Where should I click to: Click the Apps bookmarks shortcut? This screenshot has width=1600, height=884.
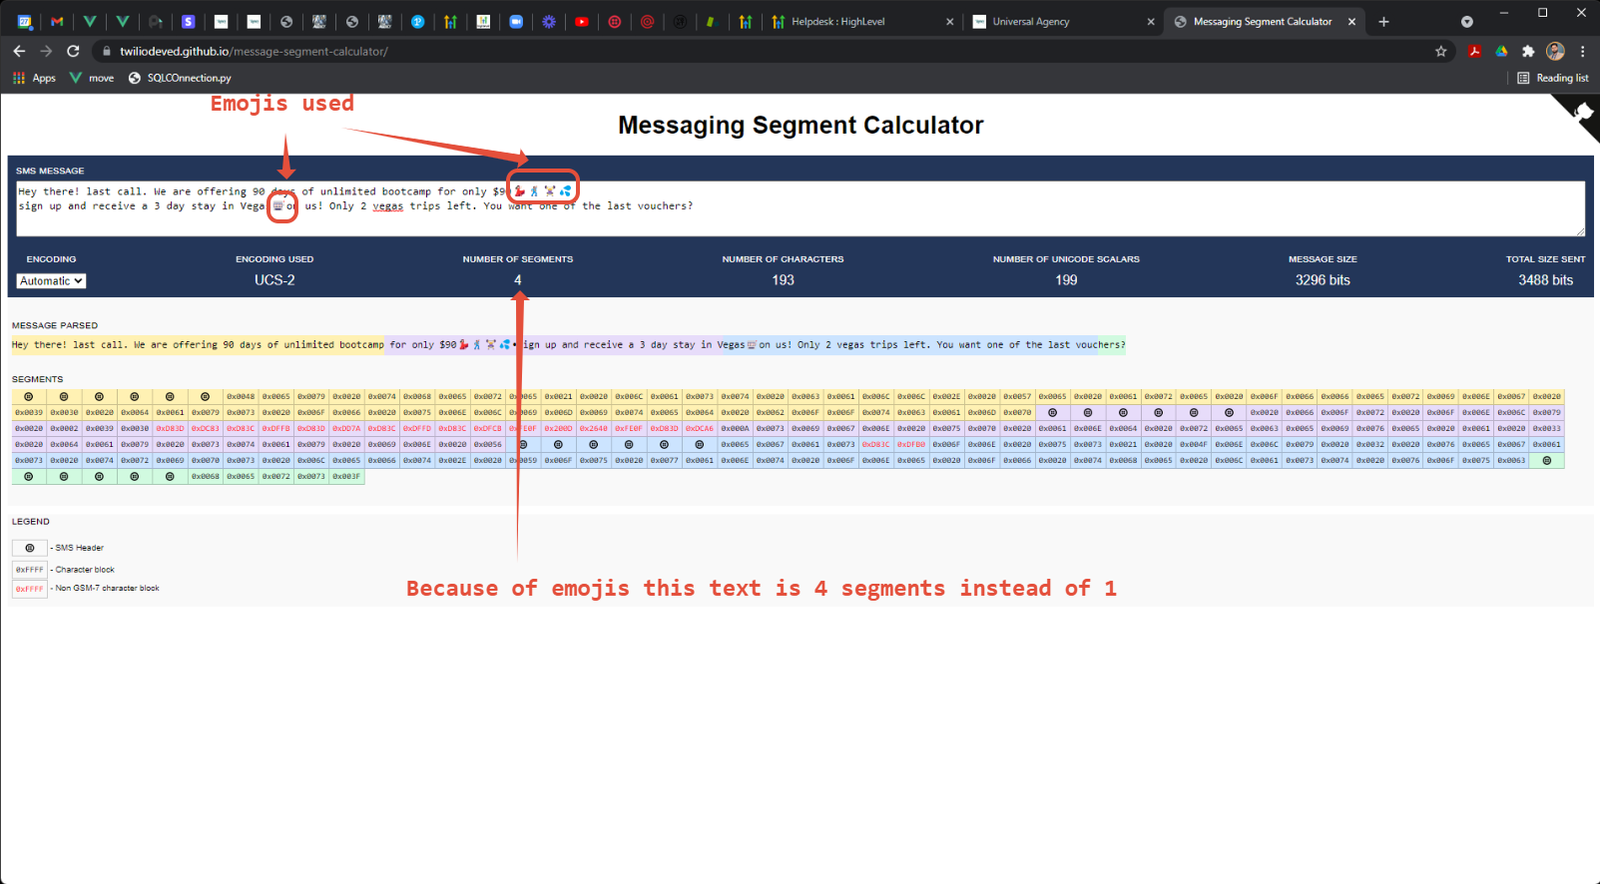tap(34, 78)
